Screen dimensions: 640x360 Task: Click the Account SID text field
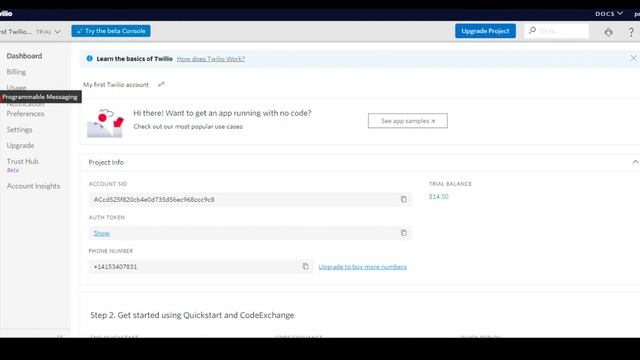(x=250, y=200)
